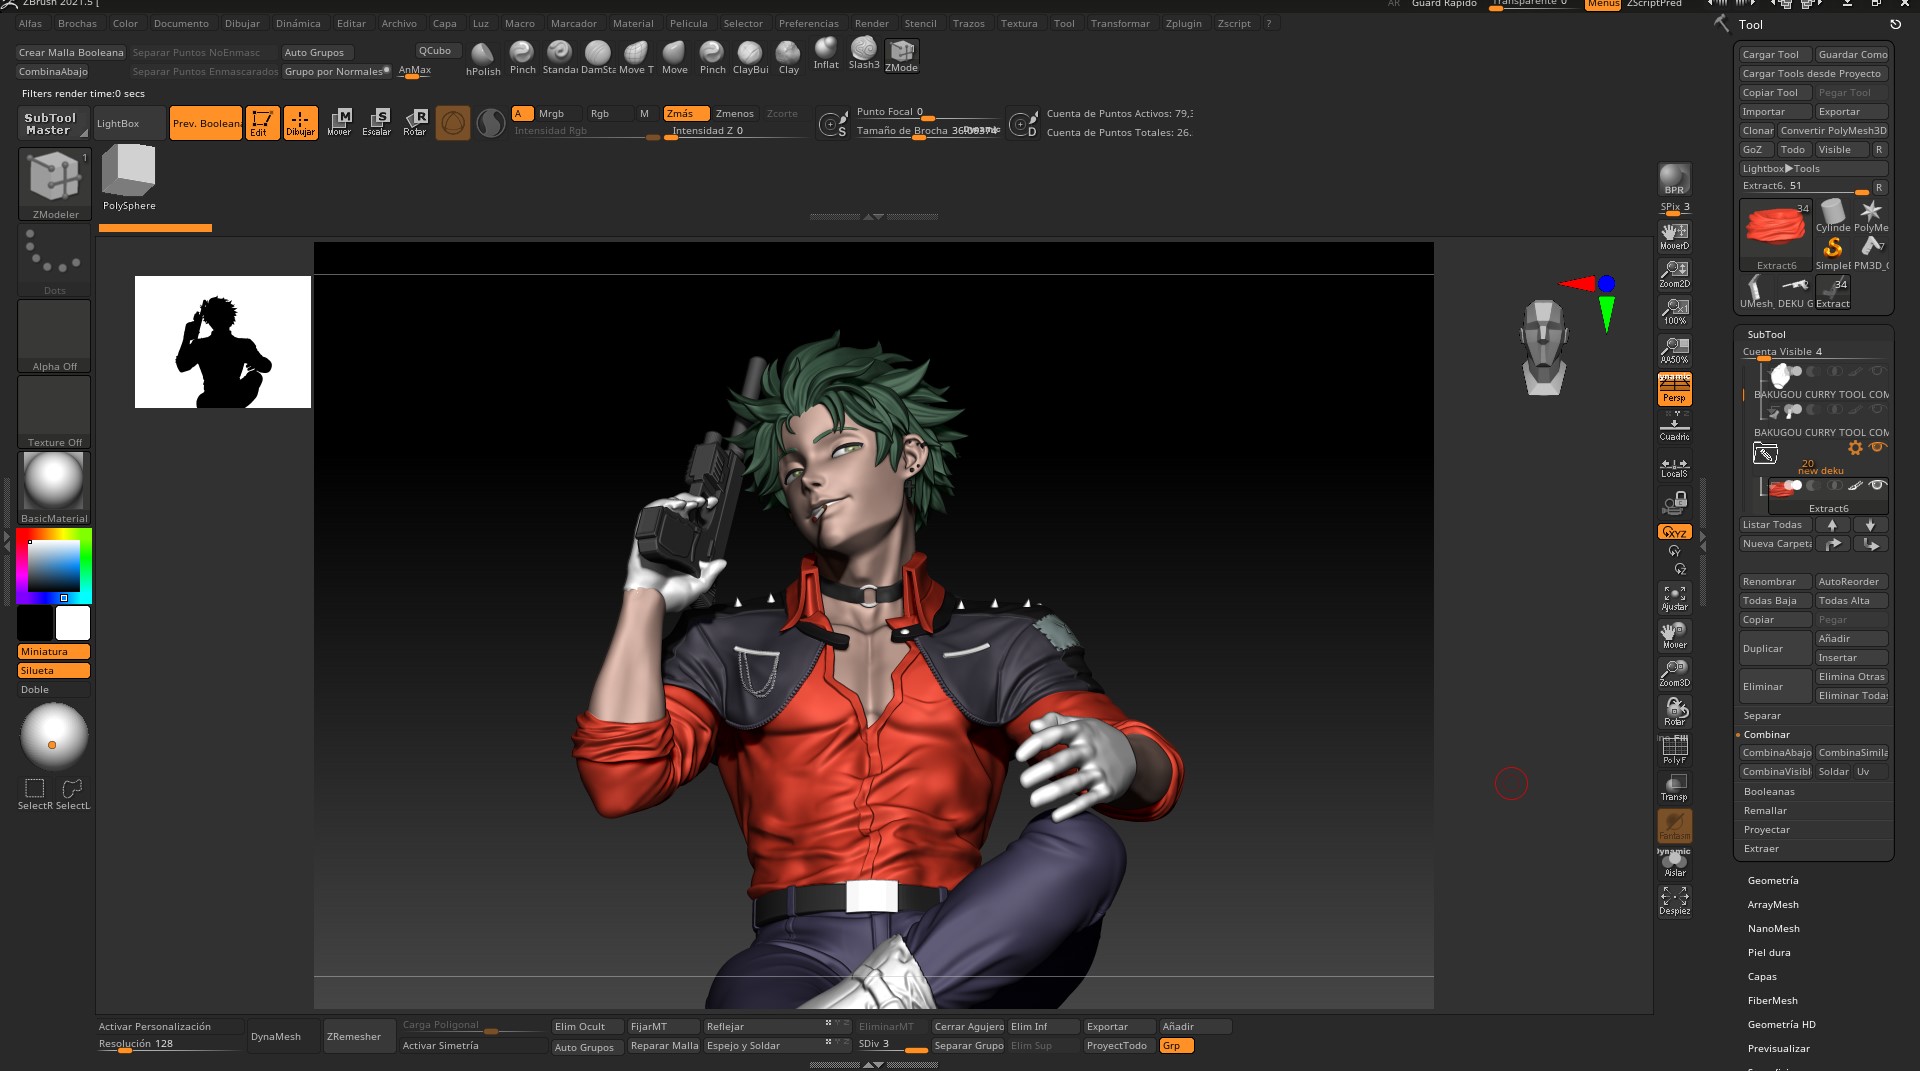The width and height of the screenshot is (1920, 1071).
Task: Select the hPolish brush
Action: click(483, 59)
